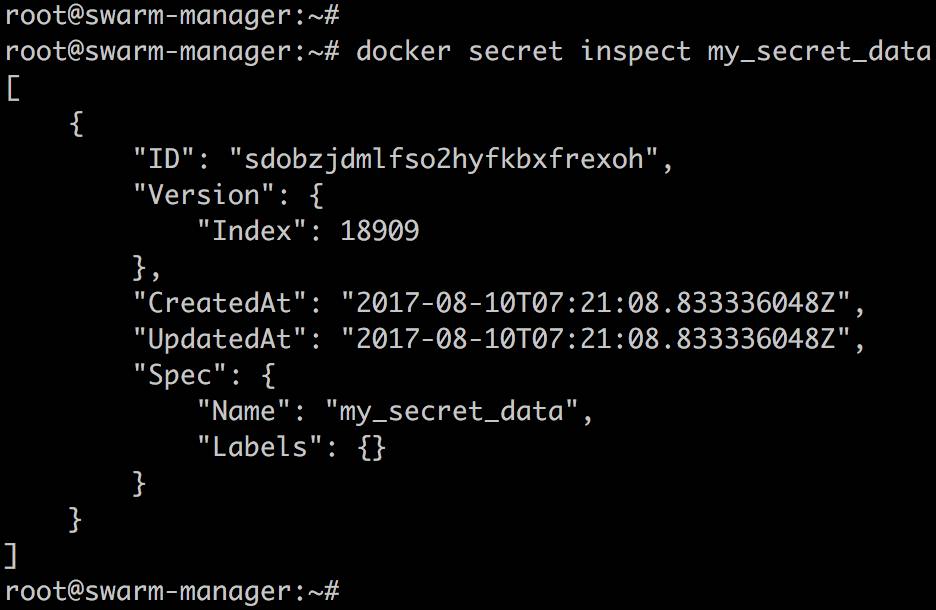Click the "Labels" key label

pyautogui.click(x=260, y=447)
